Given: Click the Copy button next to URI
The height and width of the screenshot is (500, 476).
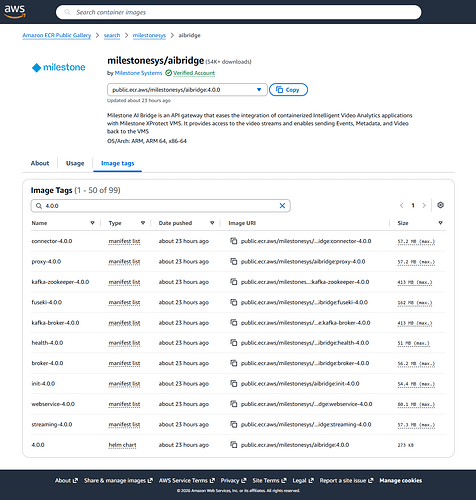Looking at the screenshot, I should (288, 90).
